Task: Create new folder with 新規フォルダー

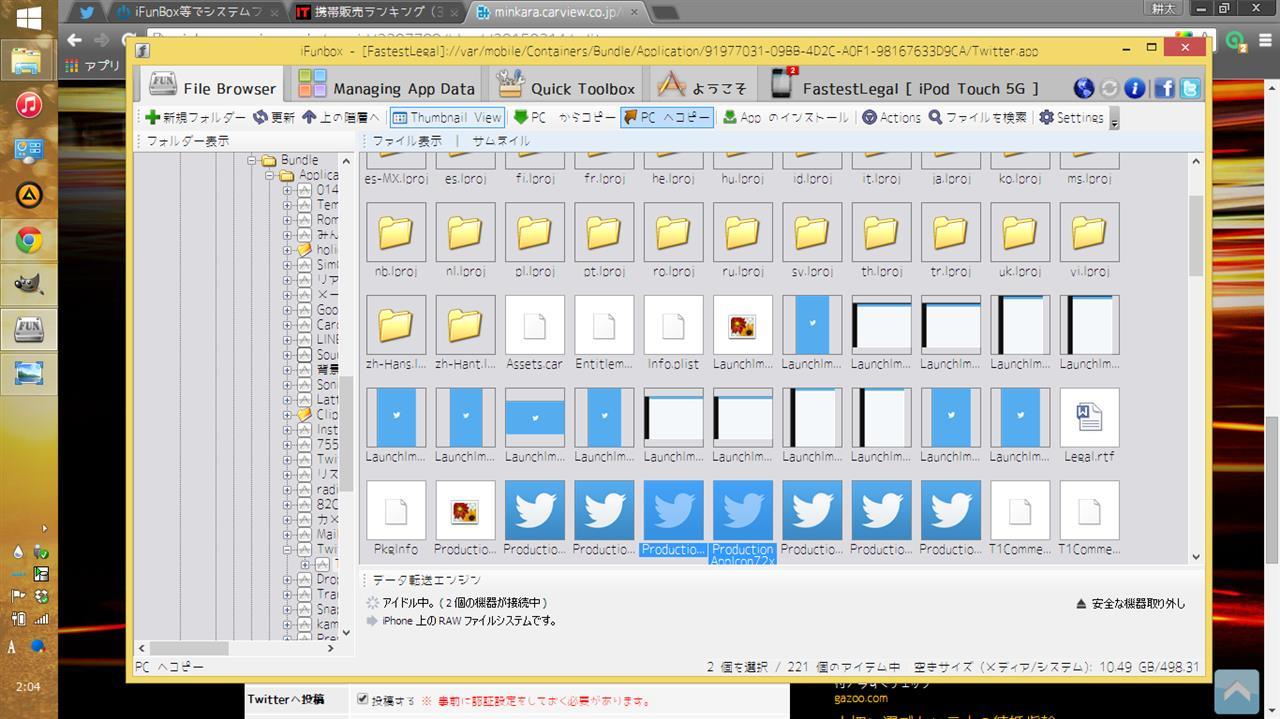Action: tap(196, 117)
